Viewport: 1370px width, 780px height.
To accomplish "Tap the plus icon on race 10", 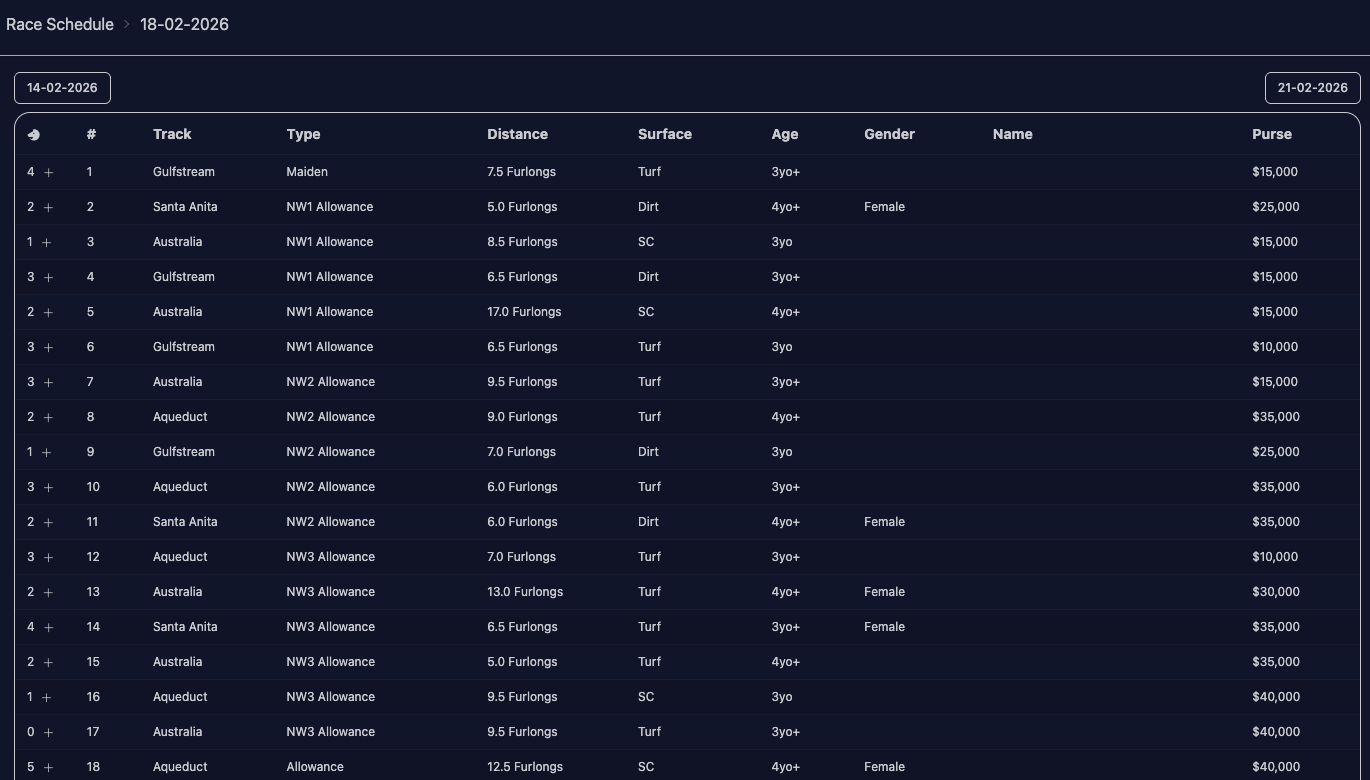I will [48, 488].
